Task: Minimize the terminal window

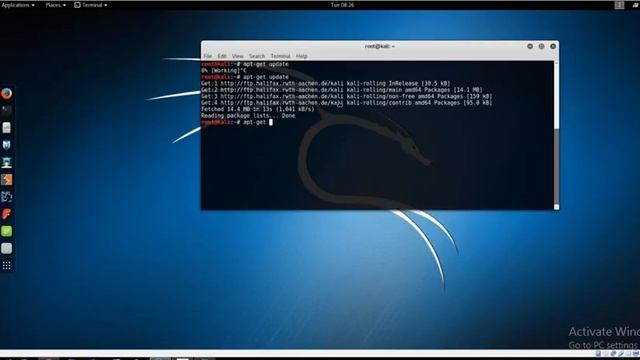Action: tap(530, 47)
